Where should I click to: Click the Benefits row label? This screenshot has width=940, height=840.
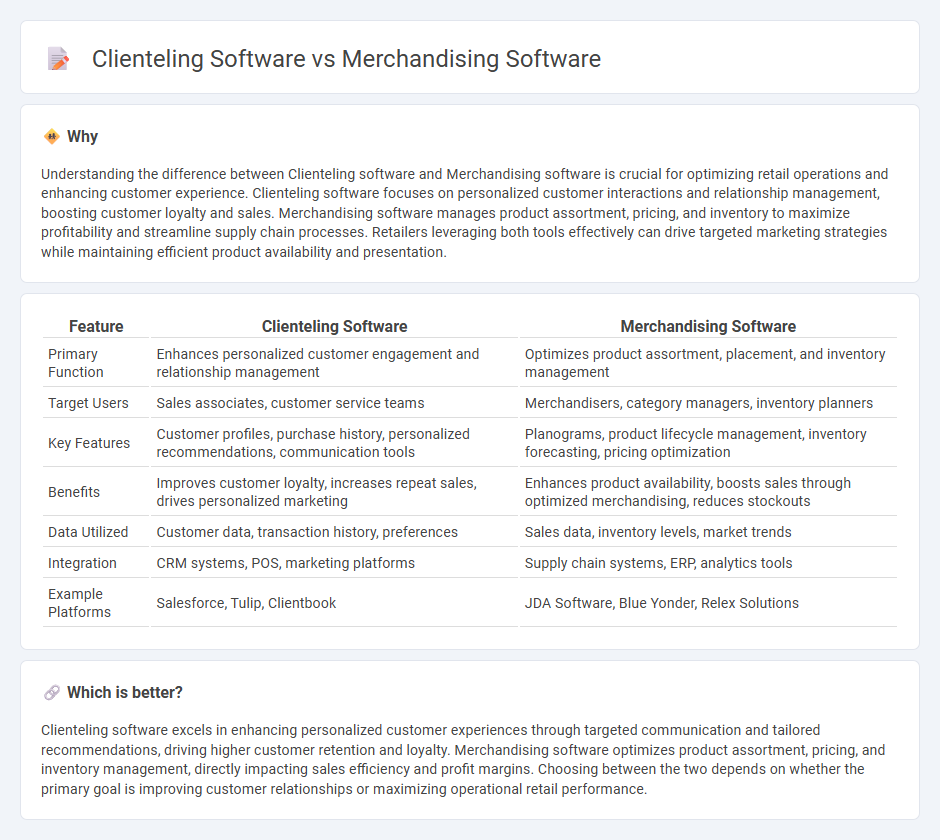click(x=74, y=492)
